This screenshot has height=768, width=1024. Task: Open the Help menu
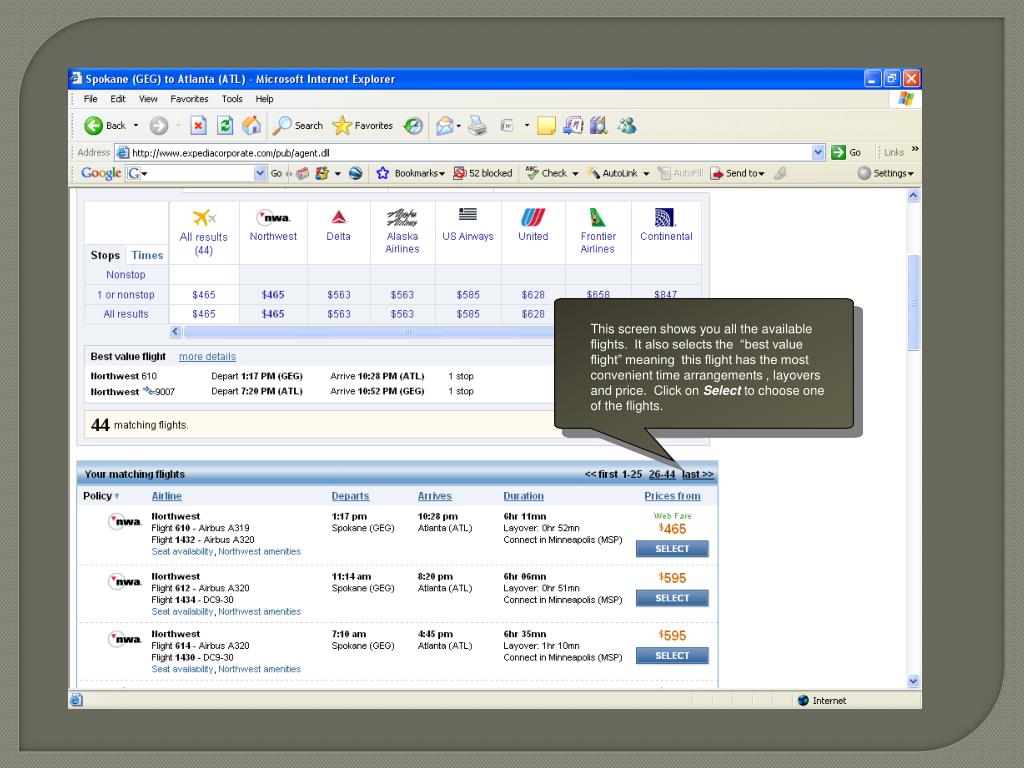tap(264, 99)
